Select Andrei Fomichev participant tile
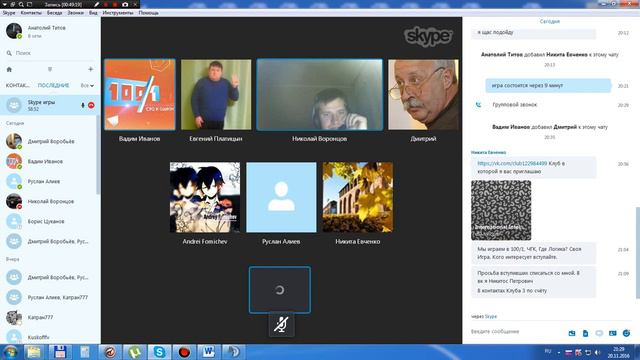 click(x=205, y=197)
